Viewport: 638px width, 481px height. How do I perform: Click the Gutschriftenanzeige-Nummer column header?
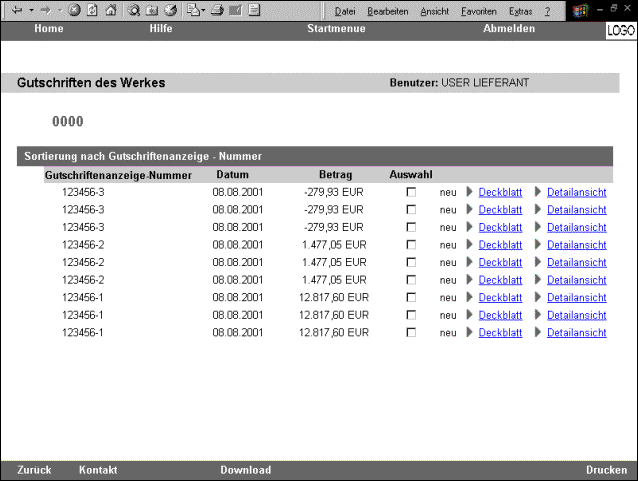click(x=118, y=175)
